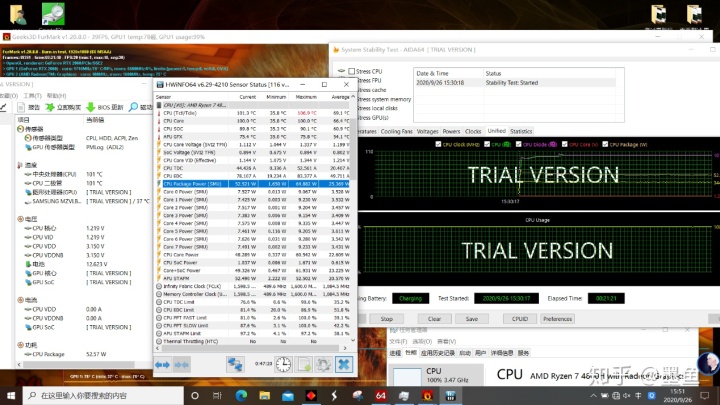Image resolution: width=720 pixels, height=405 pixels.
Task: Open desktop icon with magnifier top-left
Action: [53, 14]
